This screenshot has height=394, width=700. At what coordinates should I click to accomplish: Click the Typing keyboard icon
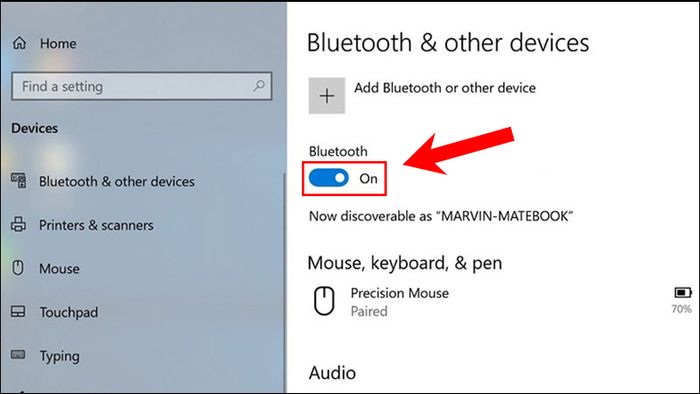tap(18, 355)
